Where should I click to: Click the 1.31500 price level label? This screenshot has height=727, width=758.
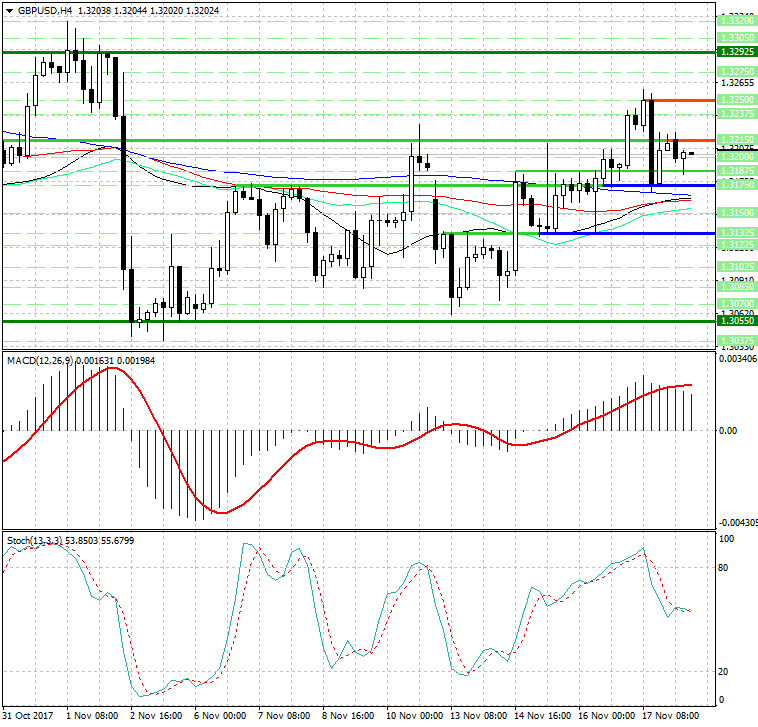[736, 213]
